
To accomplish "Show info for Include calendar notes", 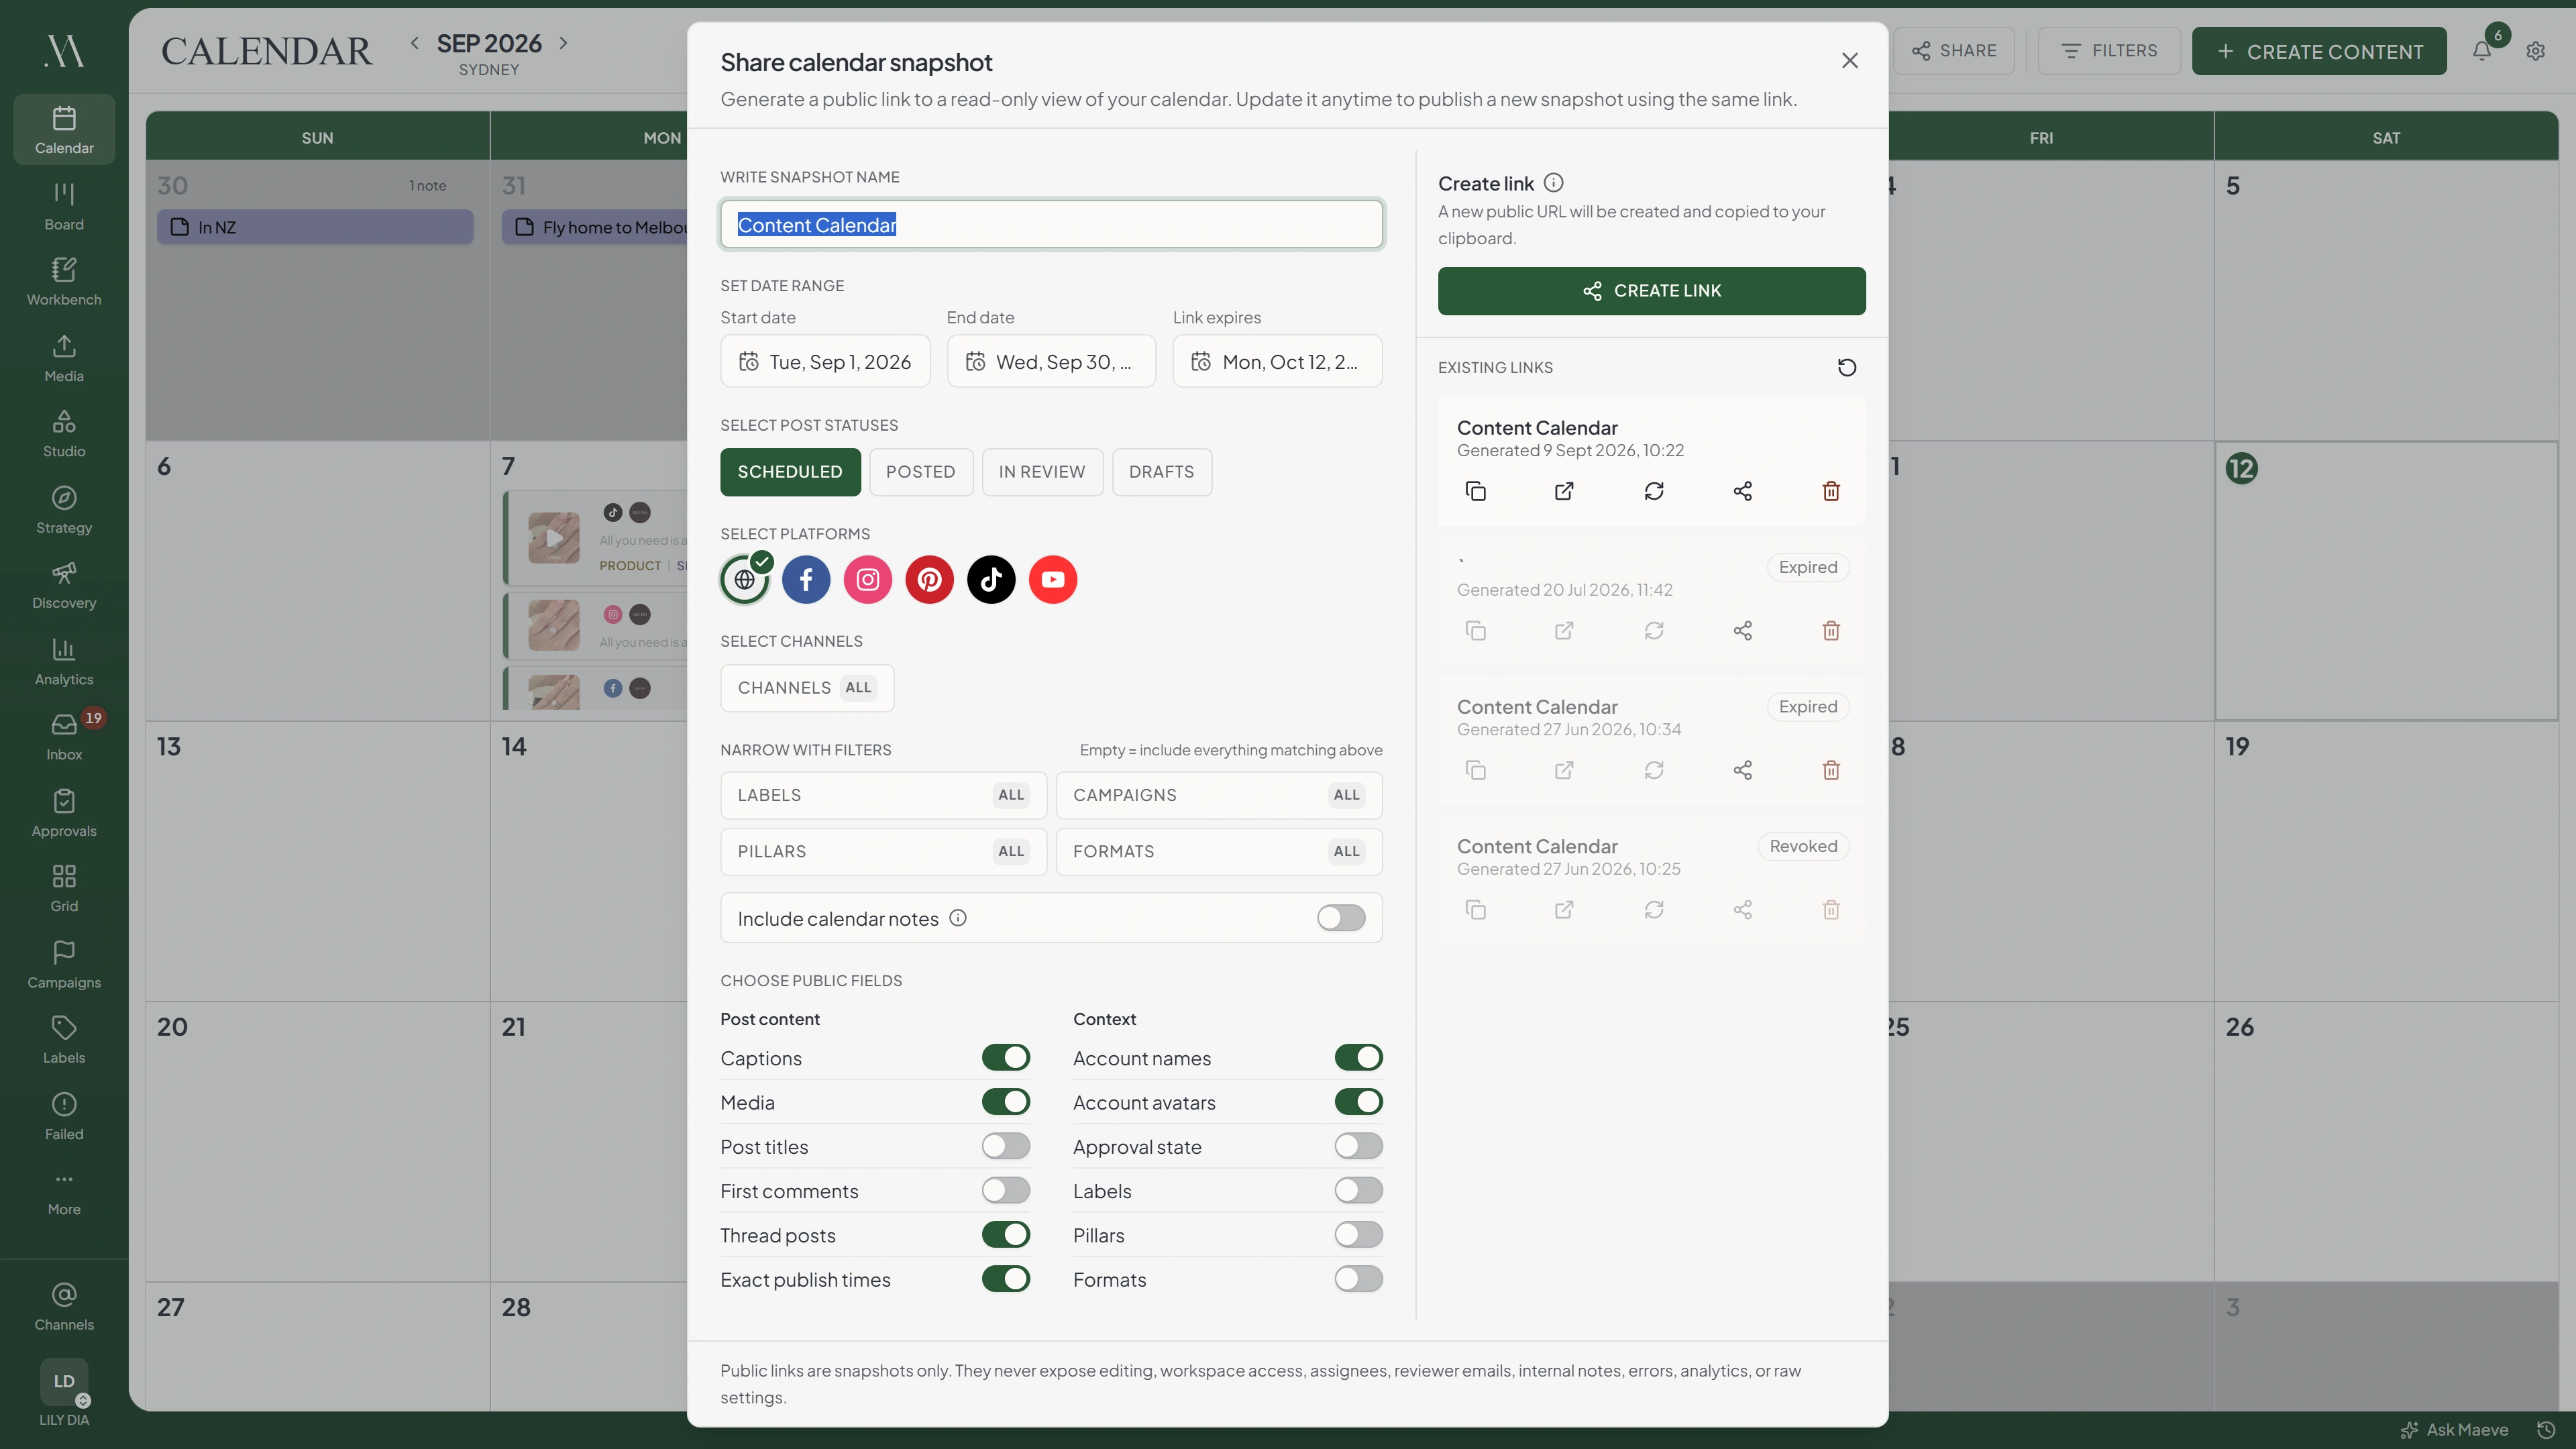I will [958, 918].
